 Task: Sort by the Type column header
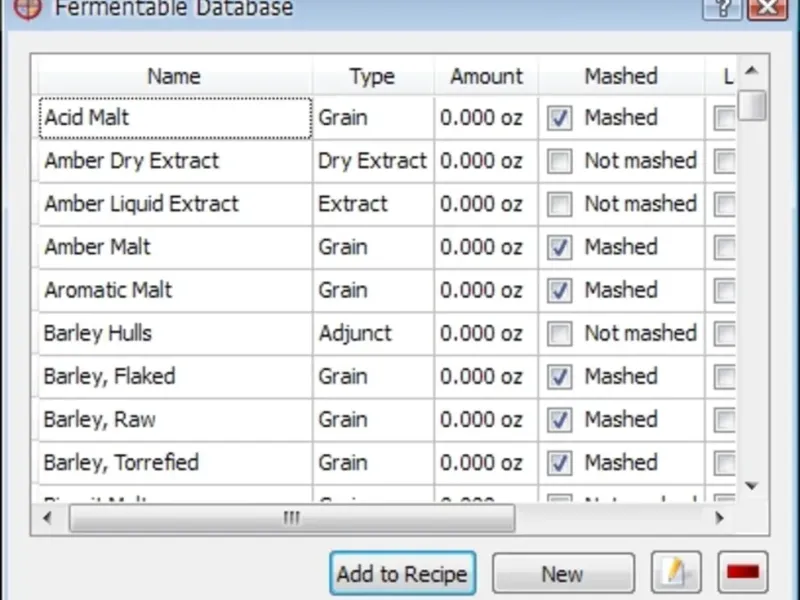pos(372,76)
